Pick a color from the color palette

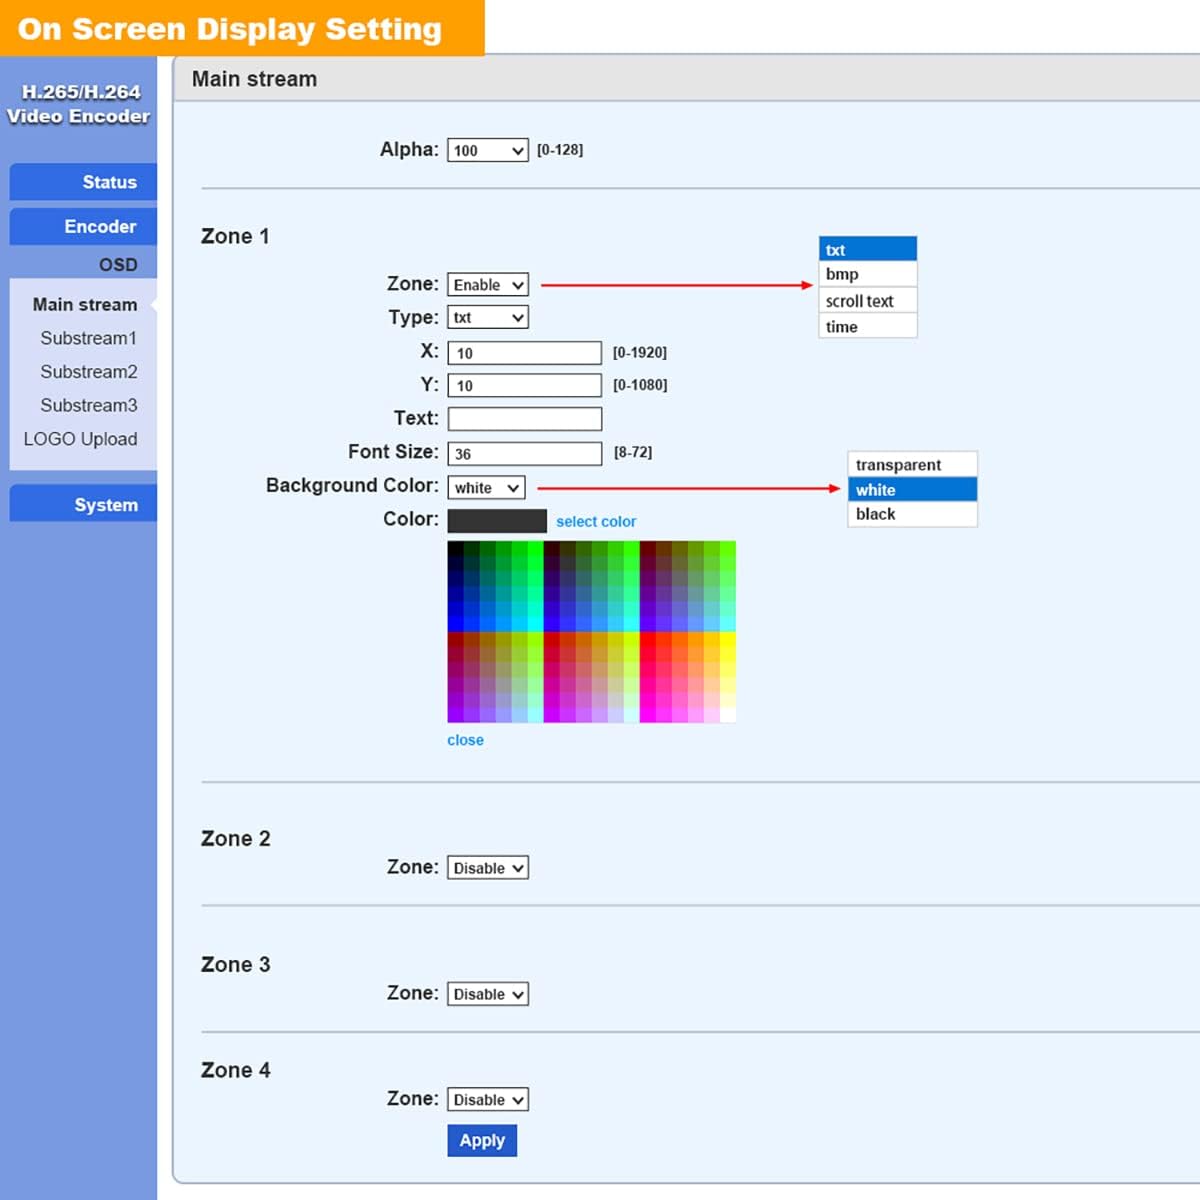(x=590, y=630)
